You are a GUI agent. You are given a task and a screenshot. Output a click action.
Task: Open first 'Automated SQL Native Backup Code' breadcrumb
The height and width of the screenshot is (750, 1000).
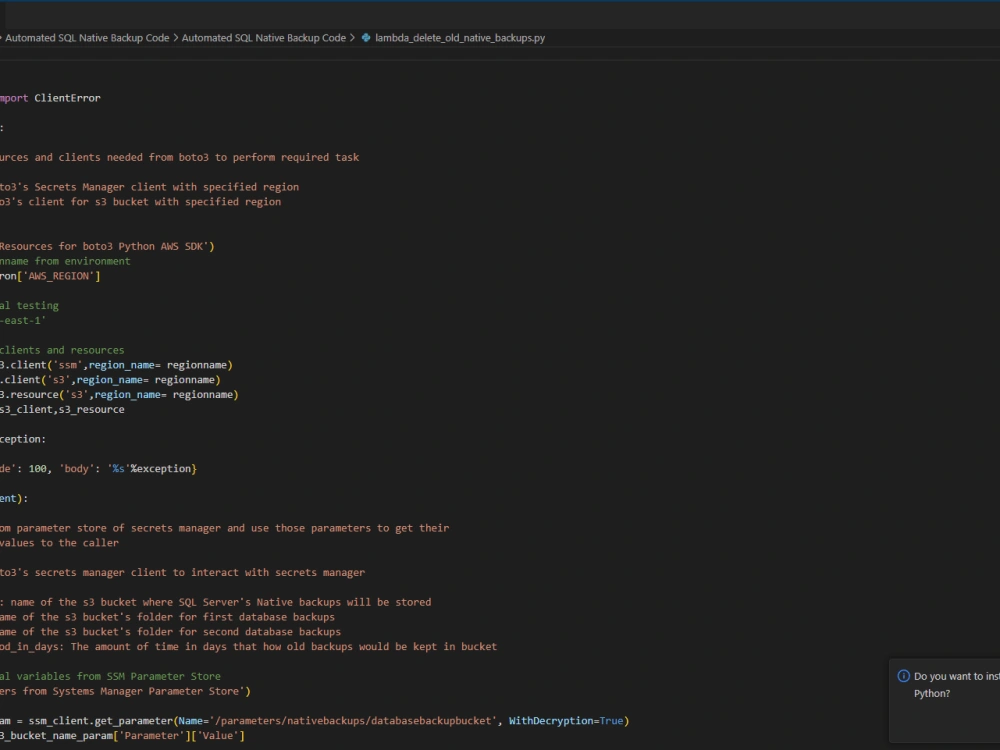(87, 38)
